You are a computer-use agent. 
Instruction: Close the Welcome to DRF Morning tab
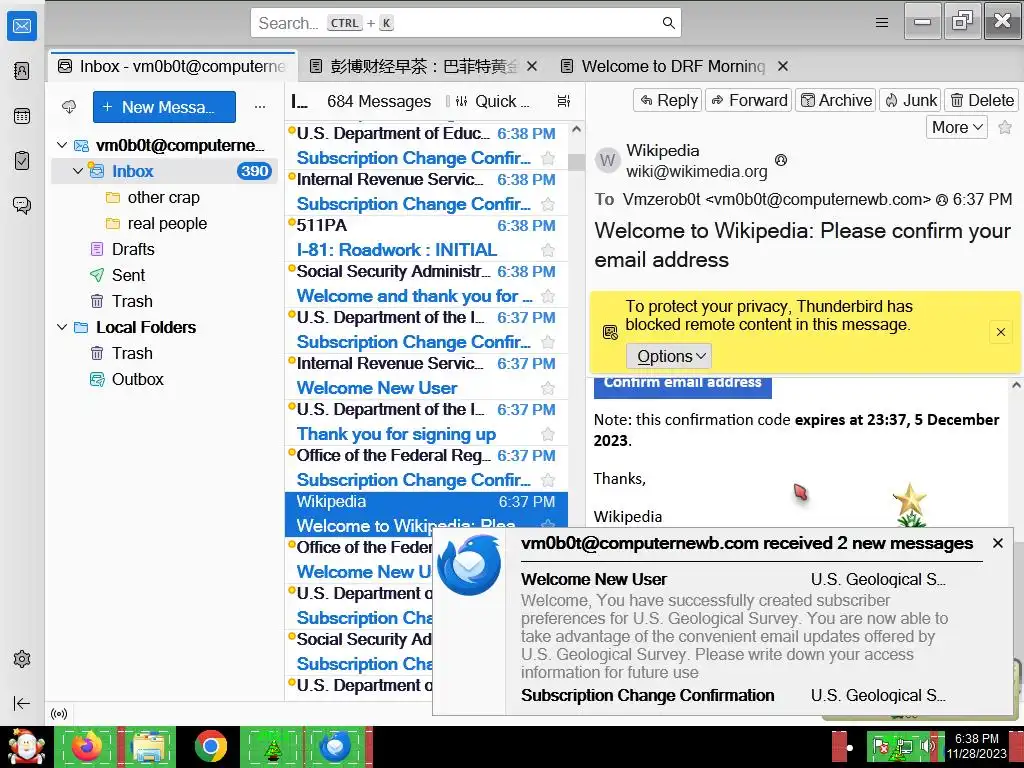(783, 66)
